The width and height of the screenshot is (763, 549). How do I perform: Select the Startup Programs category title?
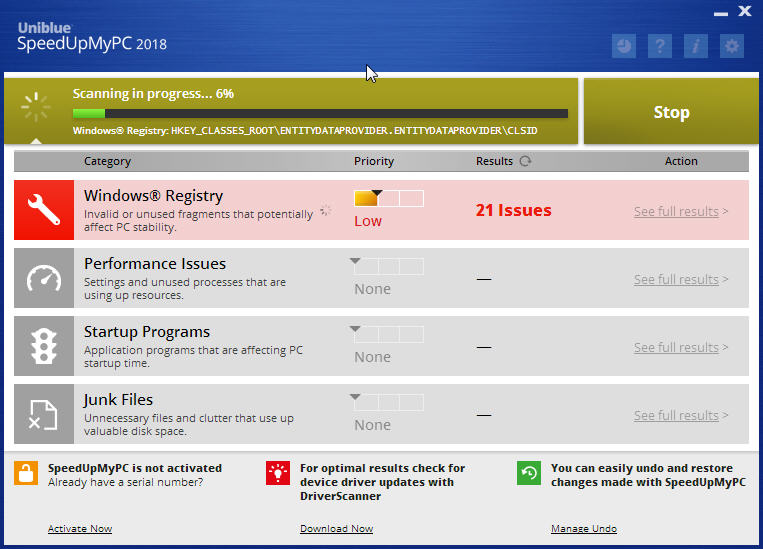click(x=146, y=332)
